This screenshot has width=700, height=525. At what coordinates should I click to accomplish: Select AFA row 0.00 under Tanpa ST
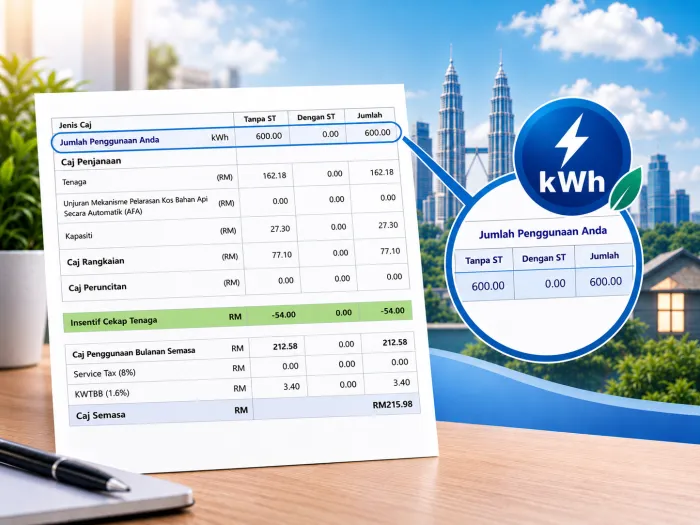click(280, 201)
